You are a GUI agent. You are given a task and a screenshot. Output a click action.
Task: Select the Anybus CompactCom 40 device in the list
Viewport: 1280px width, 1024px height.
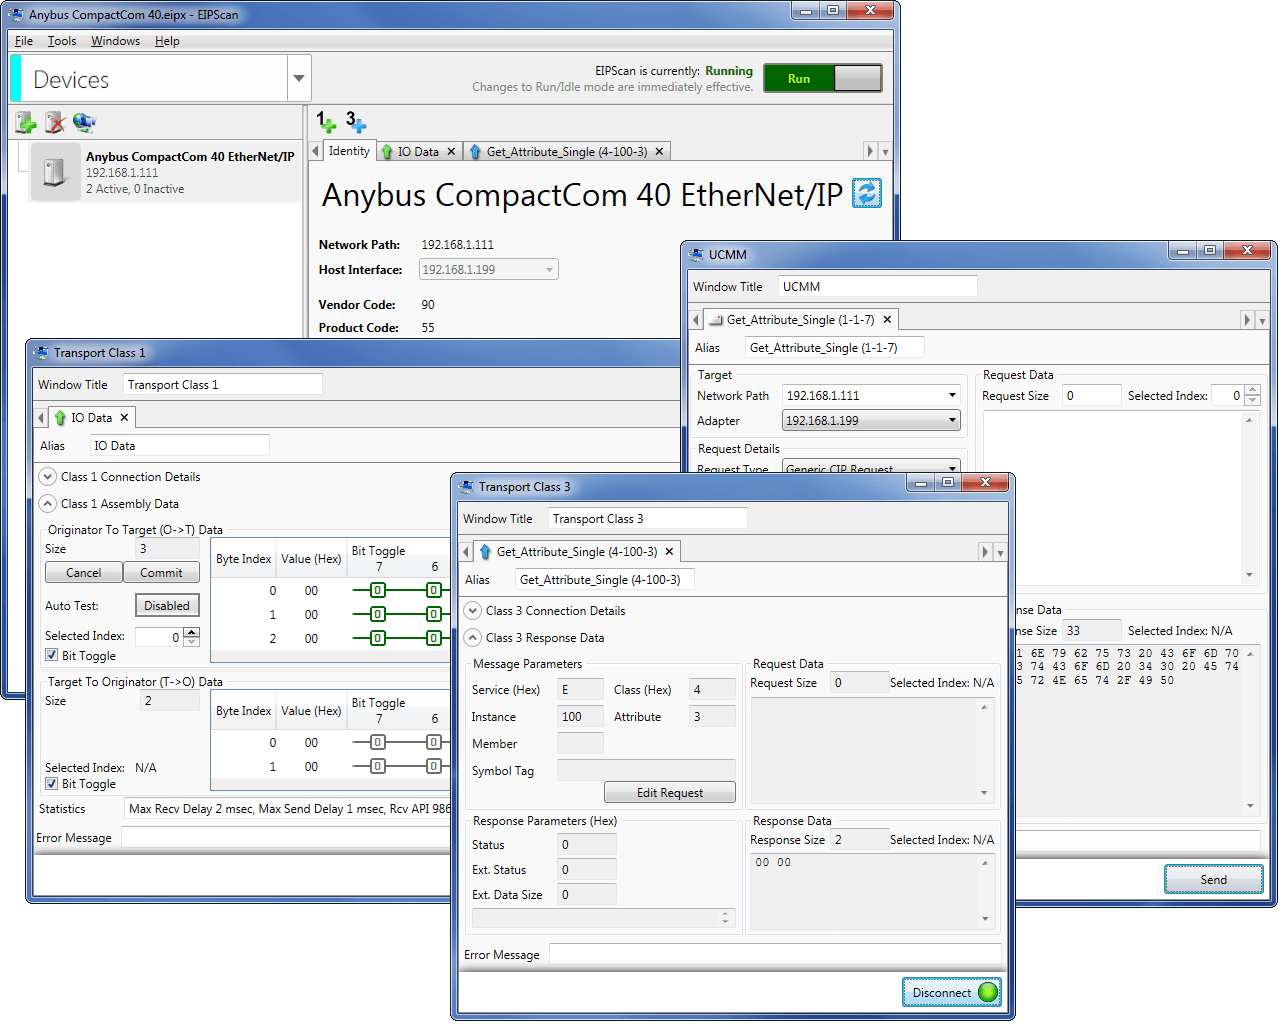click(160, 170)
